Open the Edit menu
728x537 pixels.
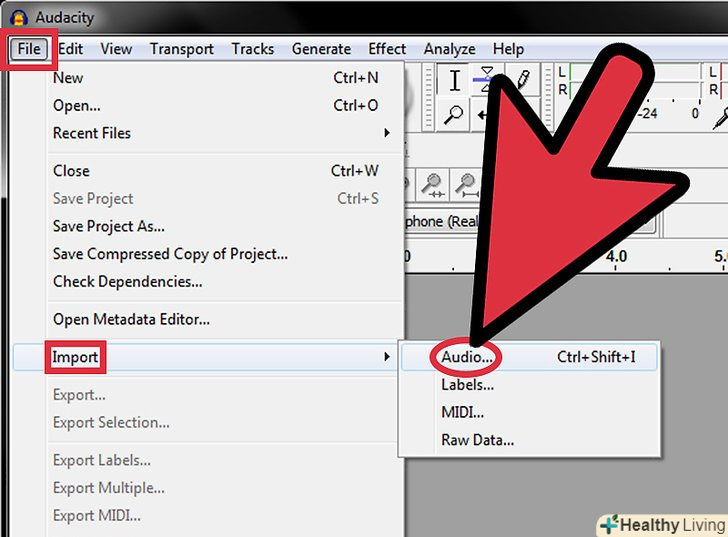71,49
